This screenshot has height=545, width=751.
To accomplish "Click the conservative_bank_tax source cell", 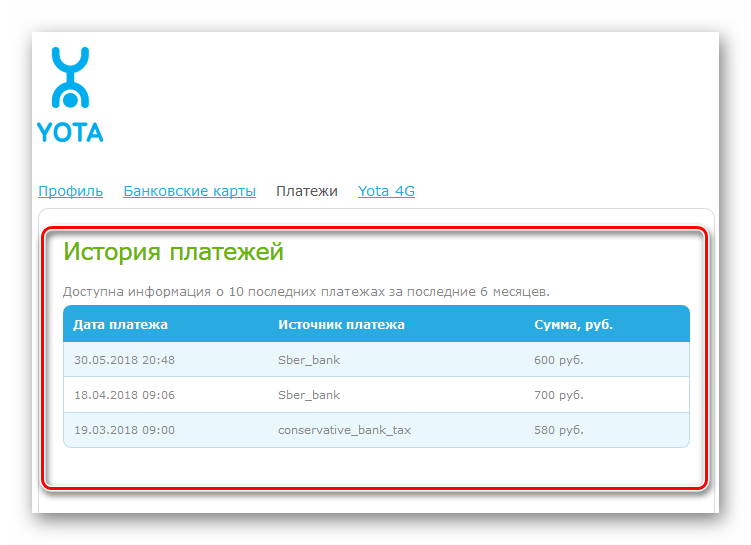I will pos(344,430).
